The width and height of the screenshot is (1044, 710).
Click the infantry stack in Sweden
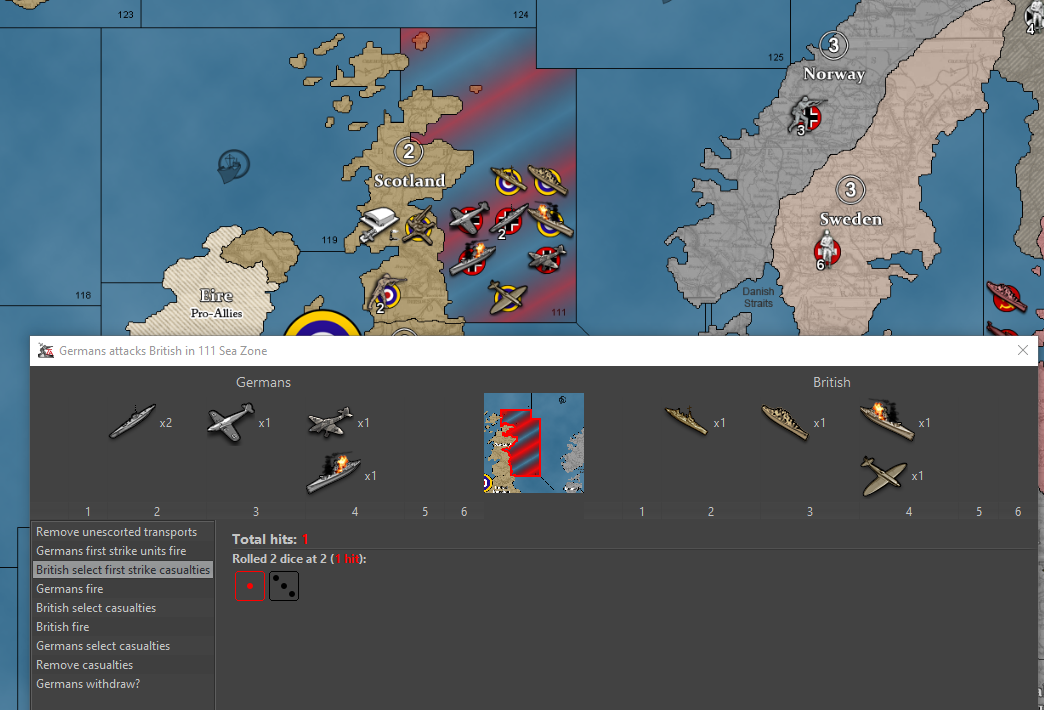828,248
